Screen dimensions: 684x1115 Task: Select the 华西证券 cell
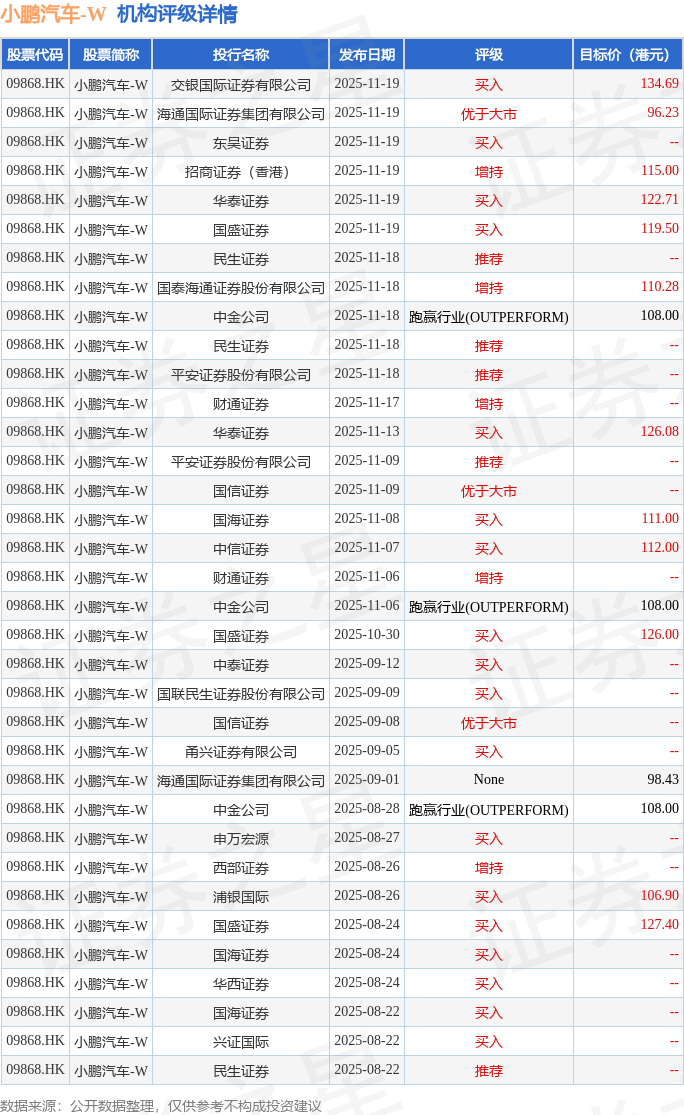[x=241, y=983]
